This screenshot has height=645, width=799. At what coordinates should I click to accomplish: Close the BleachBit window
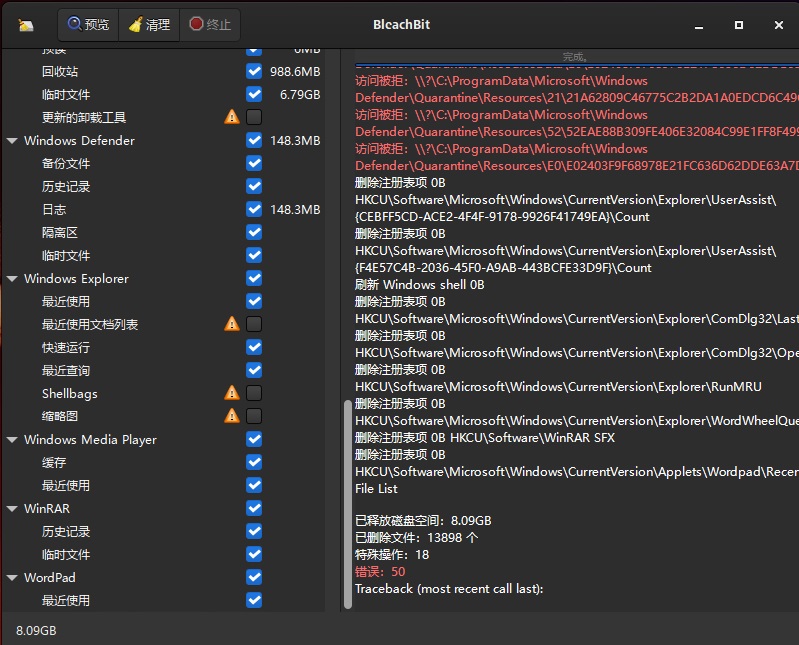pyautogui.click(x=779, y=25)
